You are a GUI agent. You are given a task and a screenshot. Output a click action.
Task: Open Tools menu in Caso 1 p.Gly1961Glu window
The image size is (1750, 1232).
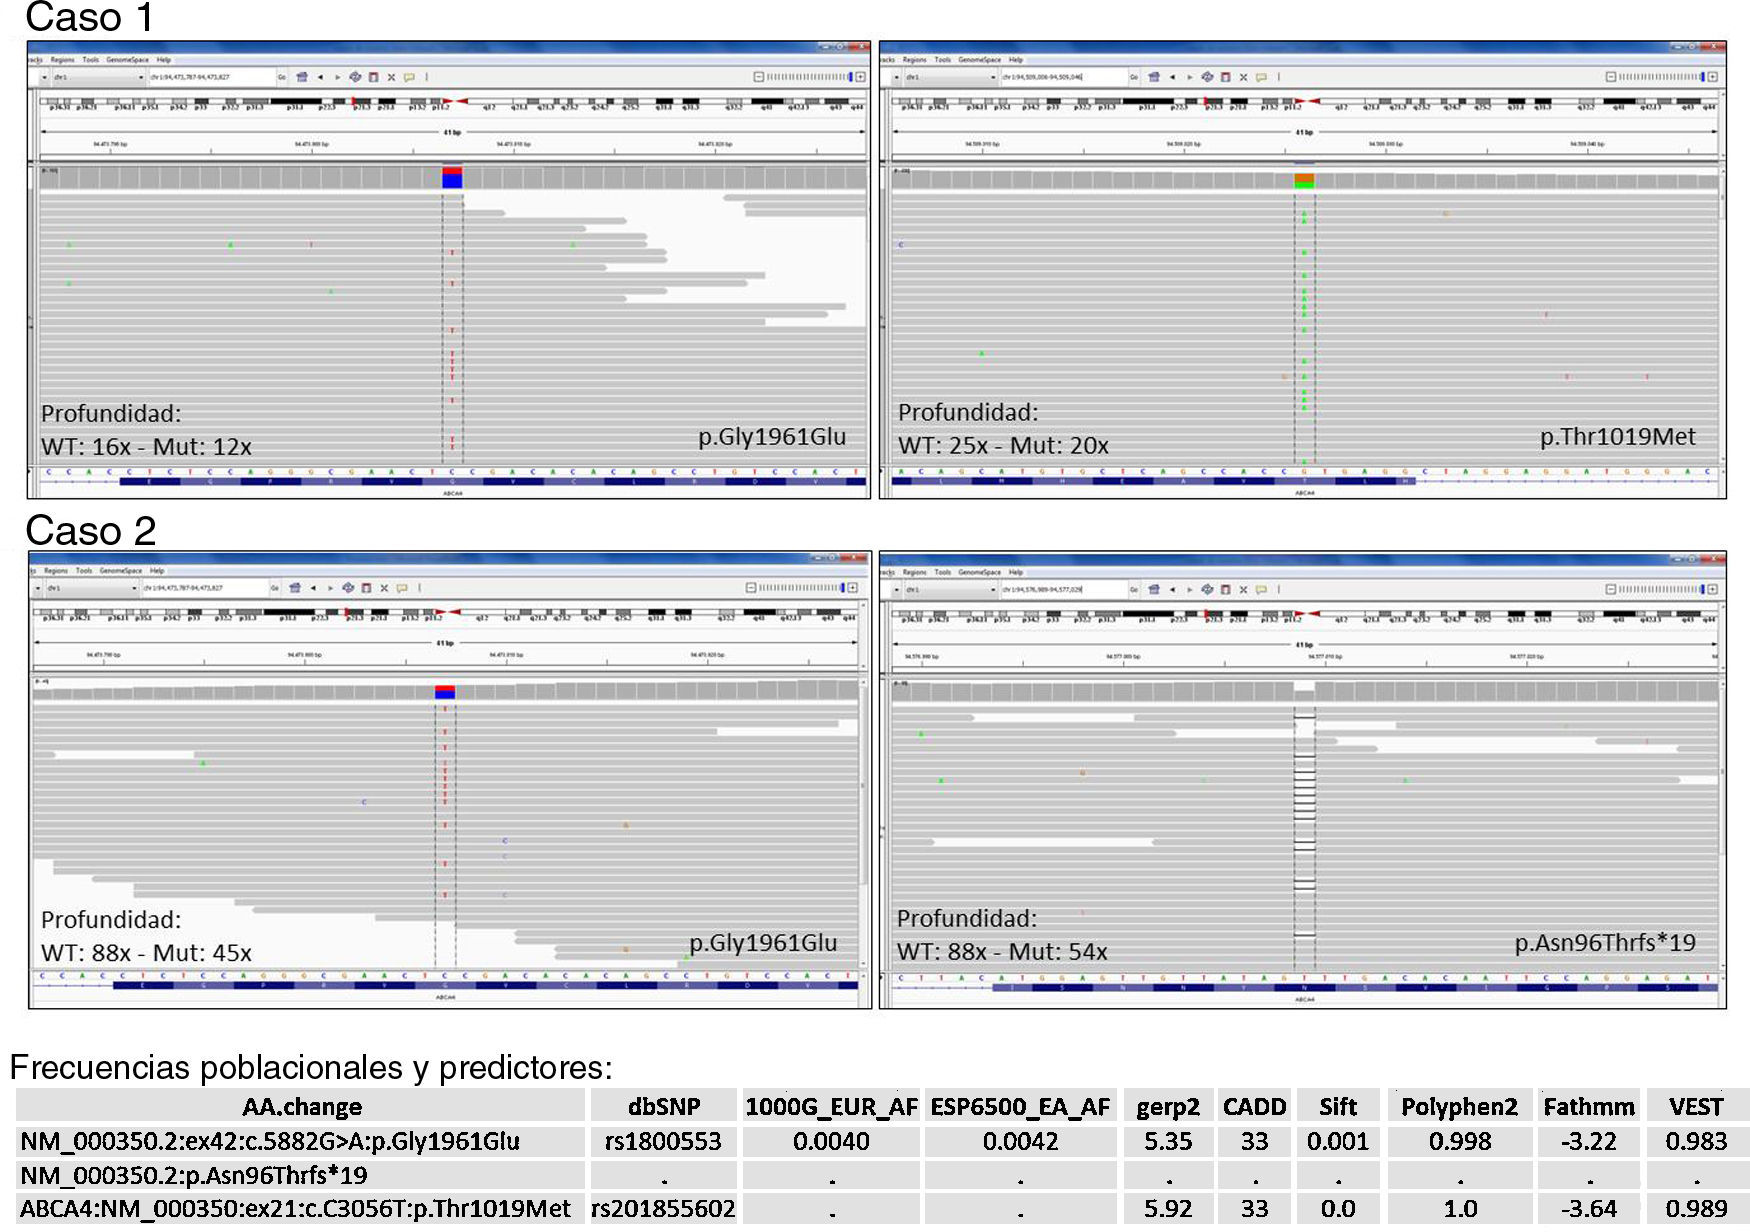(90, 60)
